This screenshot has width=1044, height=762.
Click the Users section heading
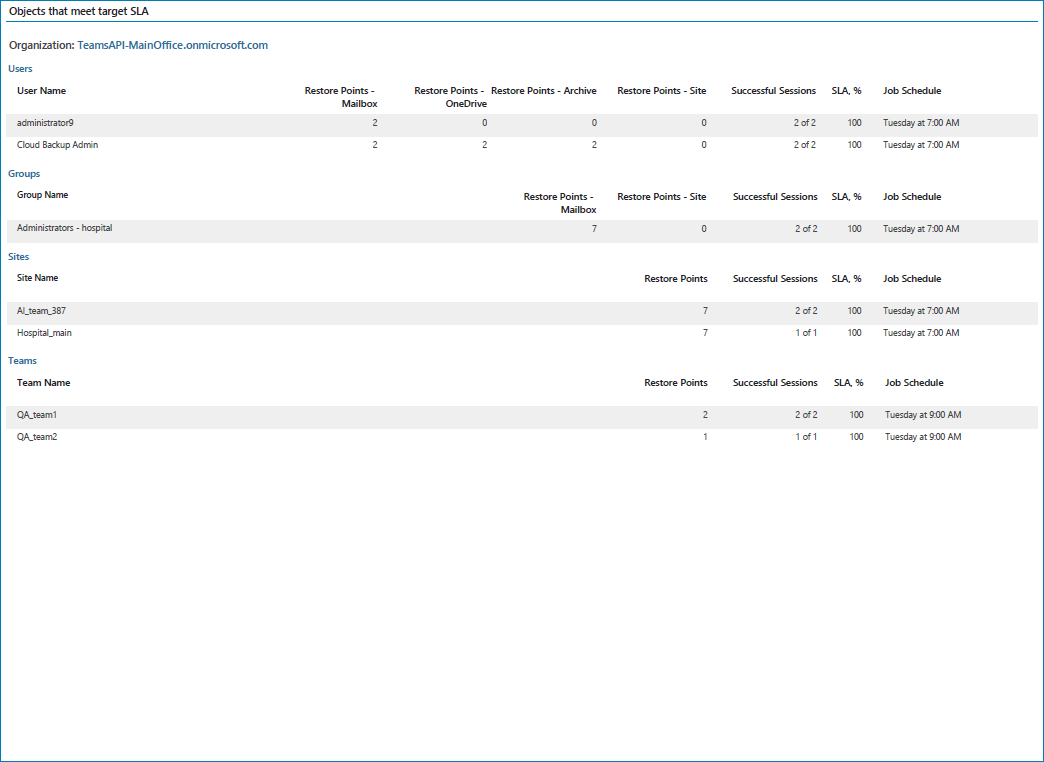(20, 69)
